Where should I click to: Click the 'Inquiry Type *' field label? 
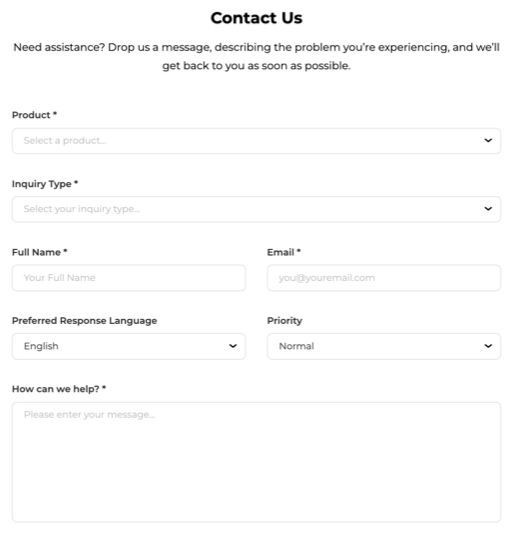[45, 184]
